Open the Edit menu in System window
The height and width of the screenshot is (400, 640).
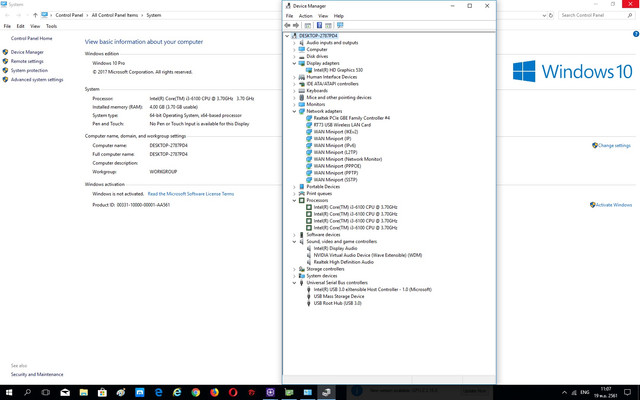[x=20, y=26]
